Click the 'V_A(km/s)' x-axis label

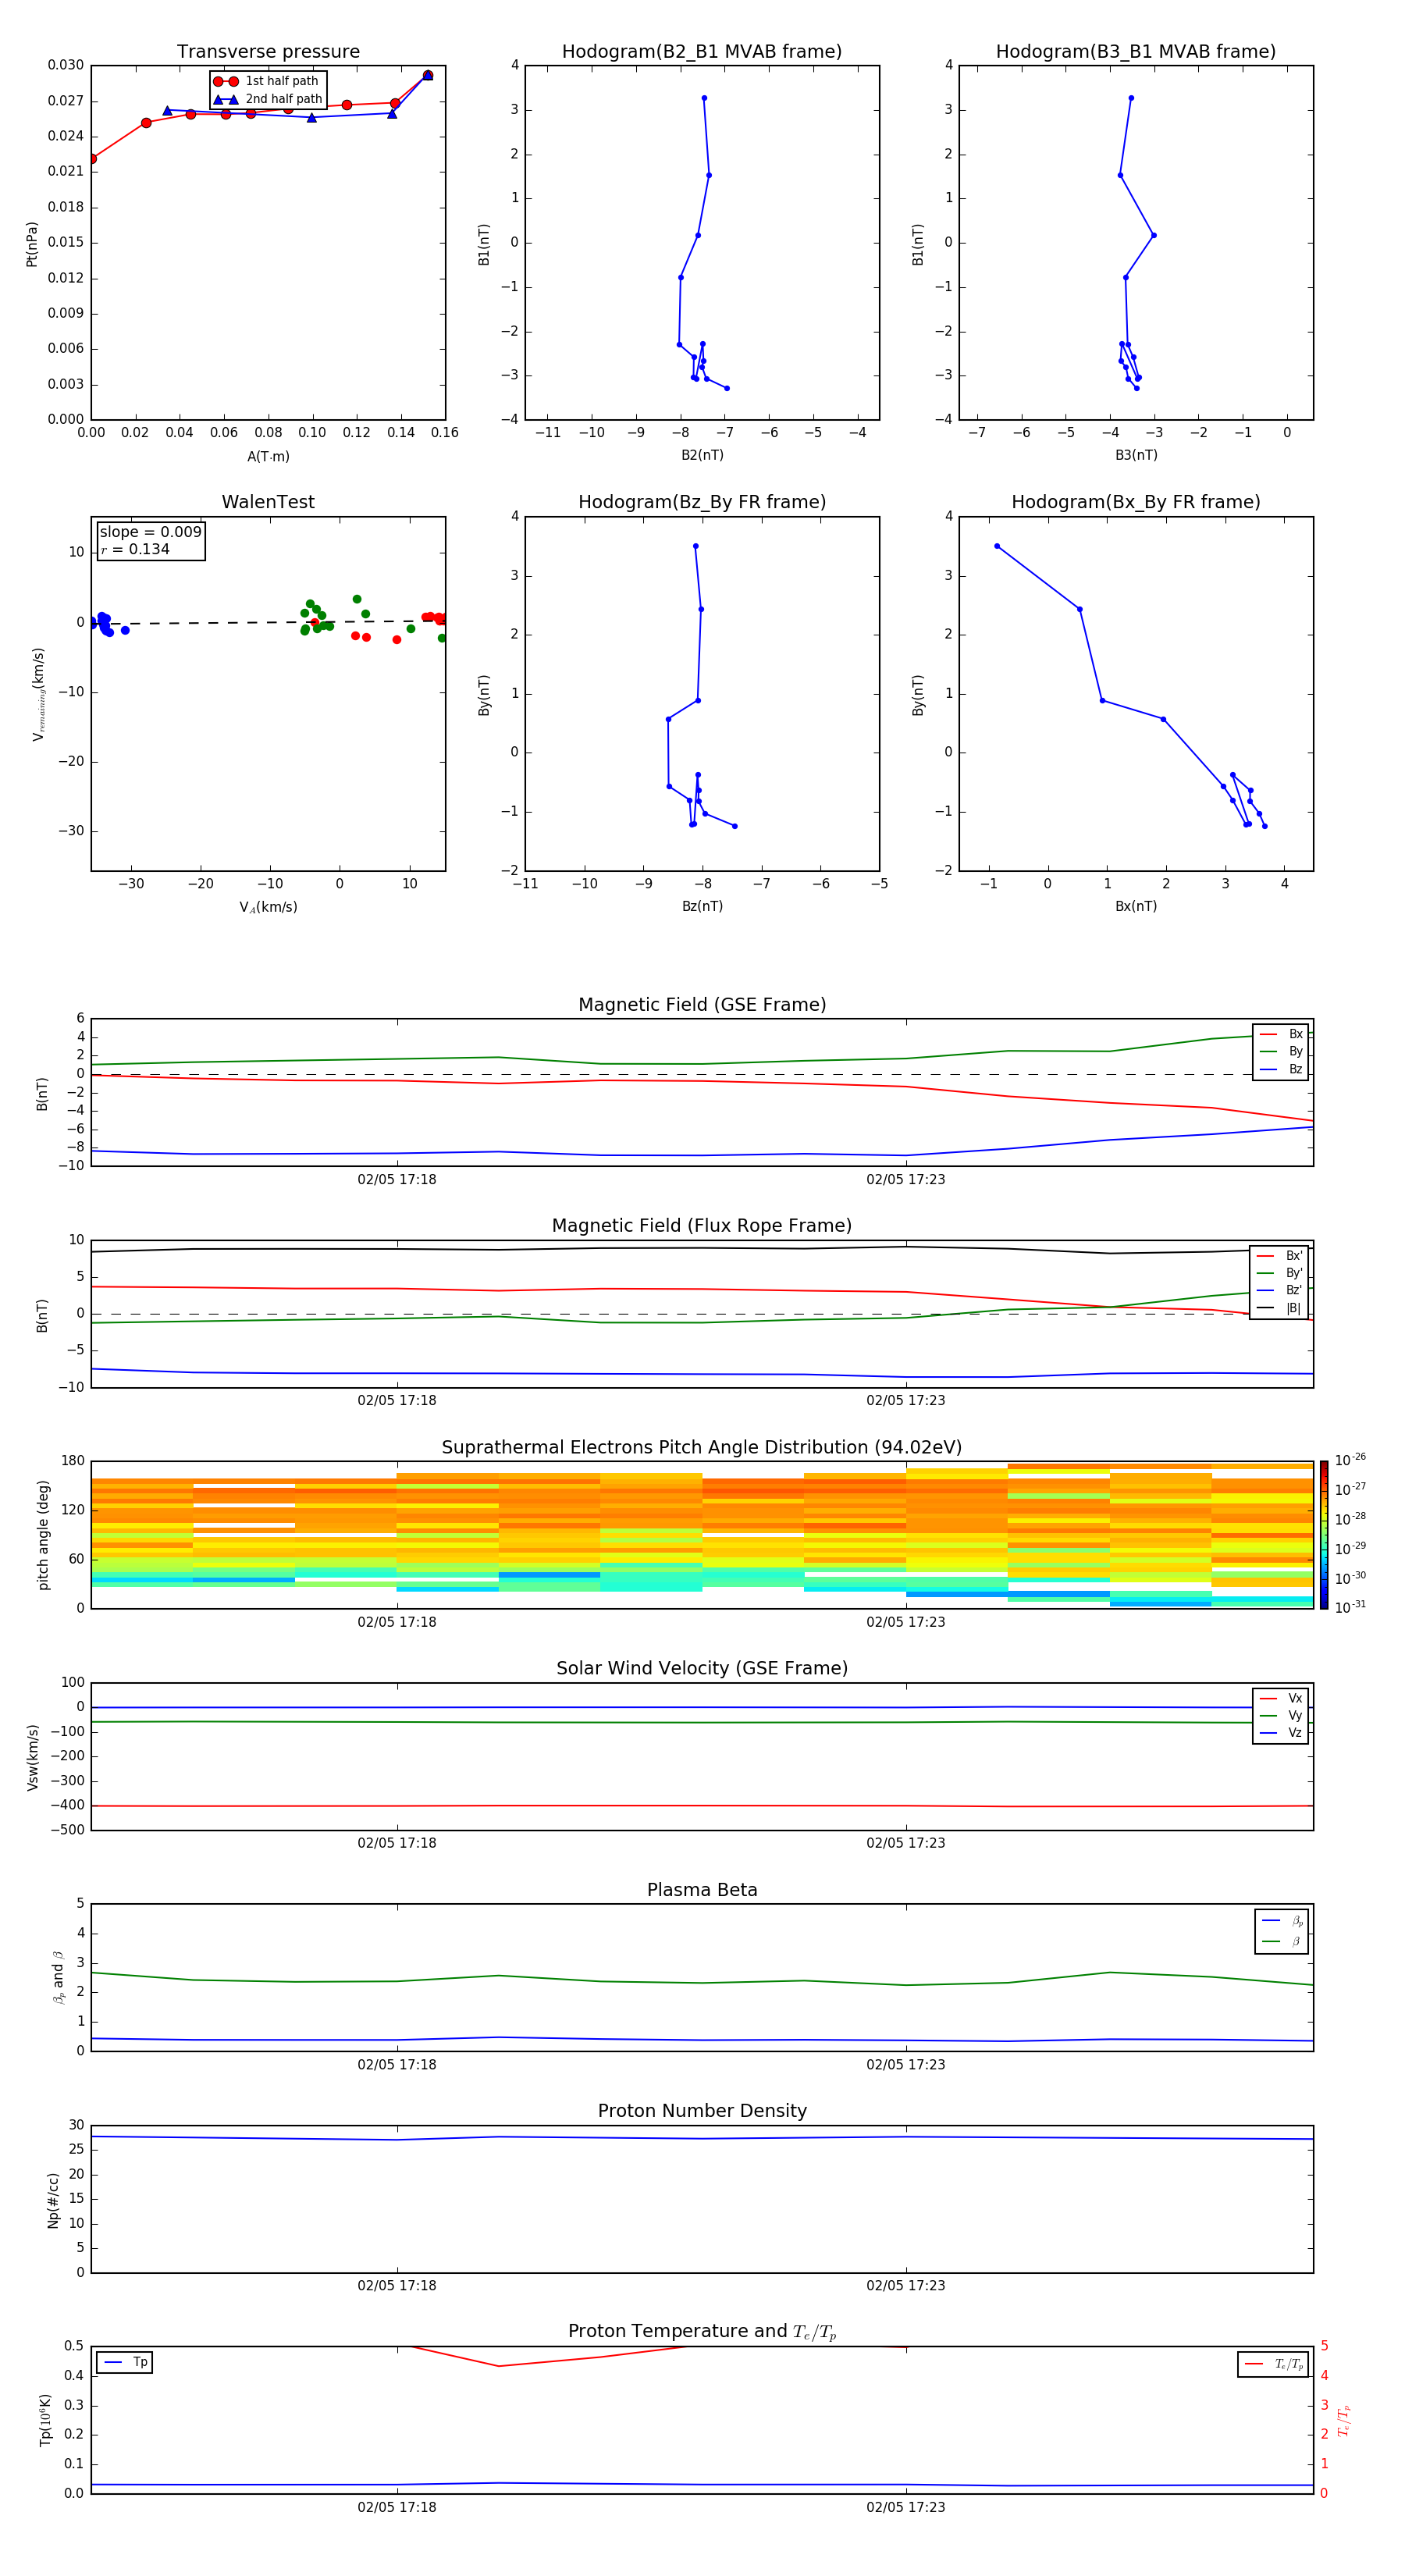(x=268, y=907)
